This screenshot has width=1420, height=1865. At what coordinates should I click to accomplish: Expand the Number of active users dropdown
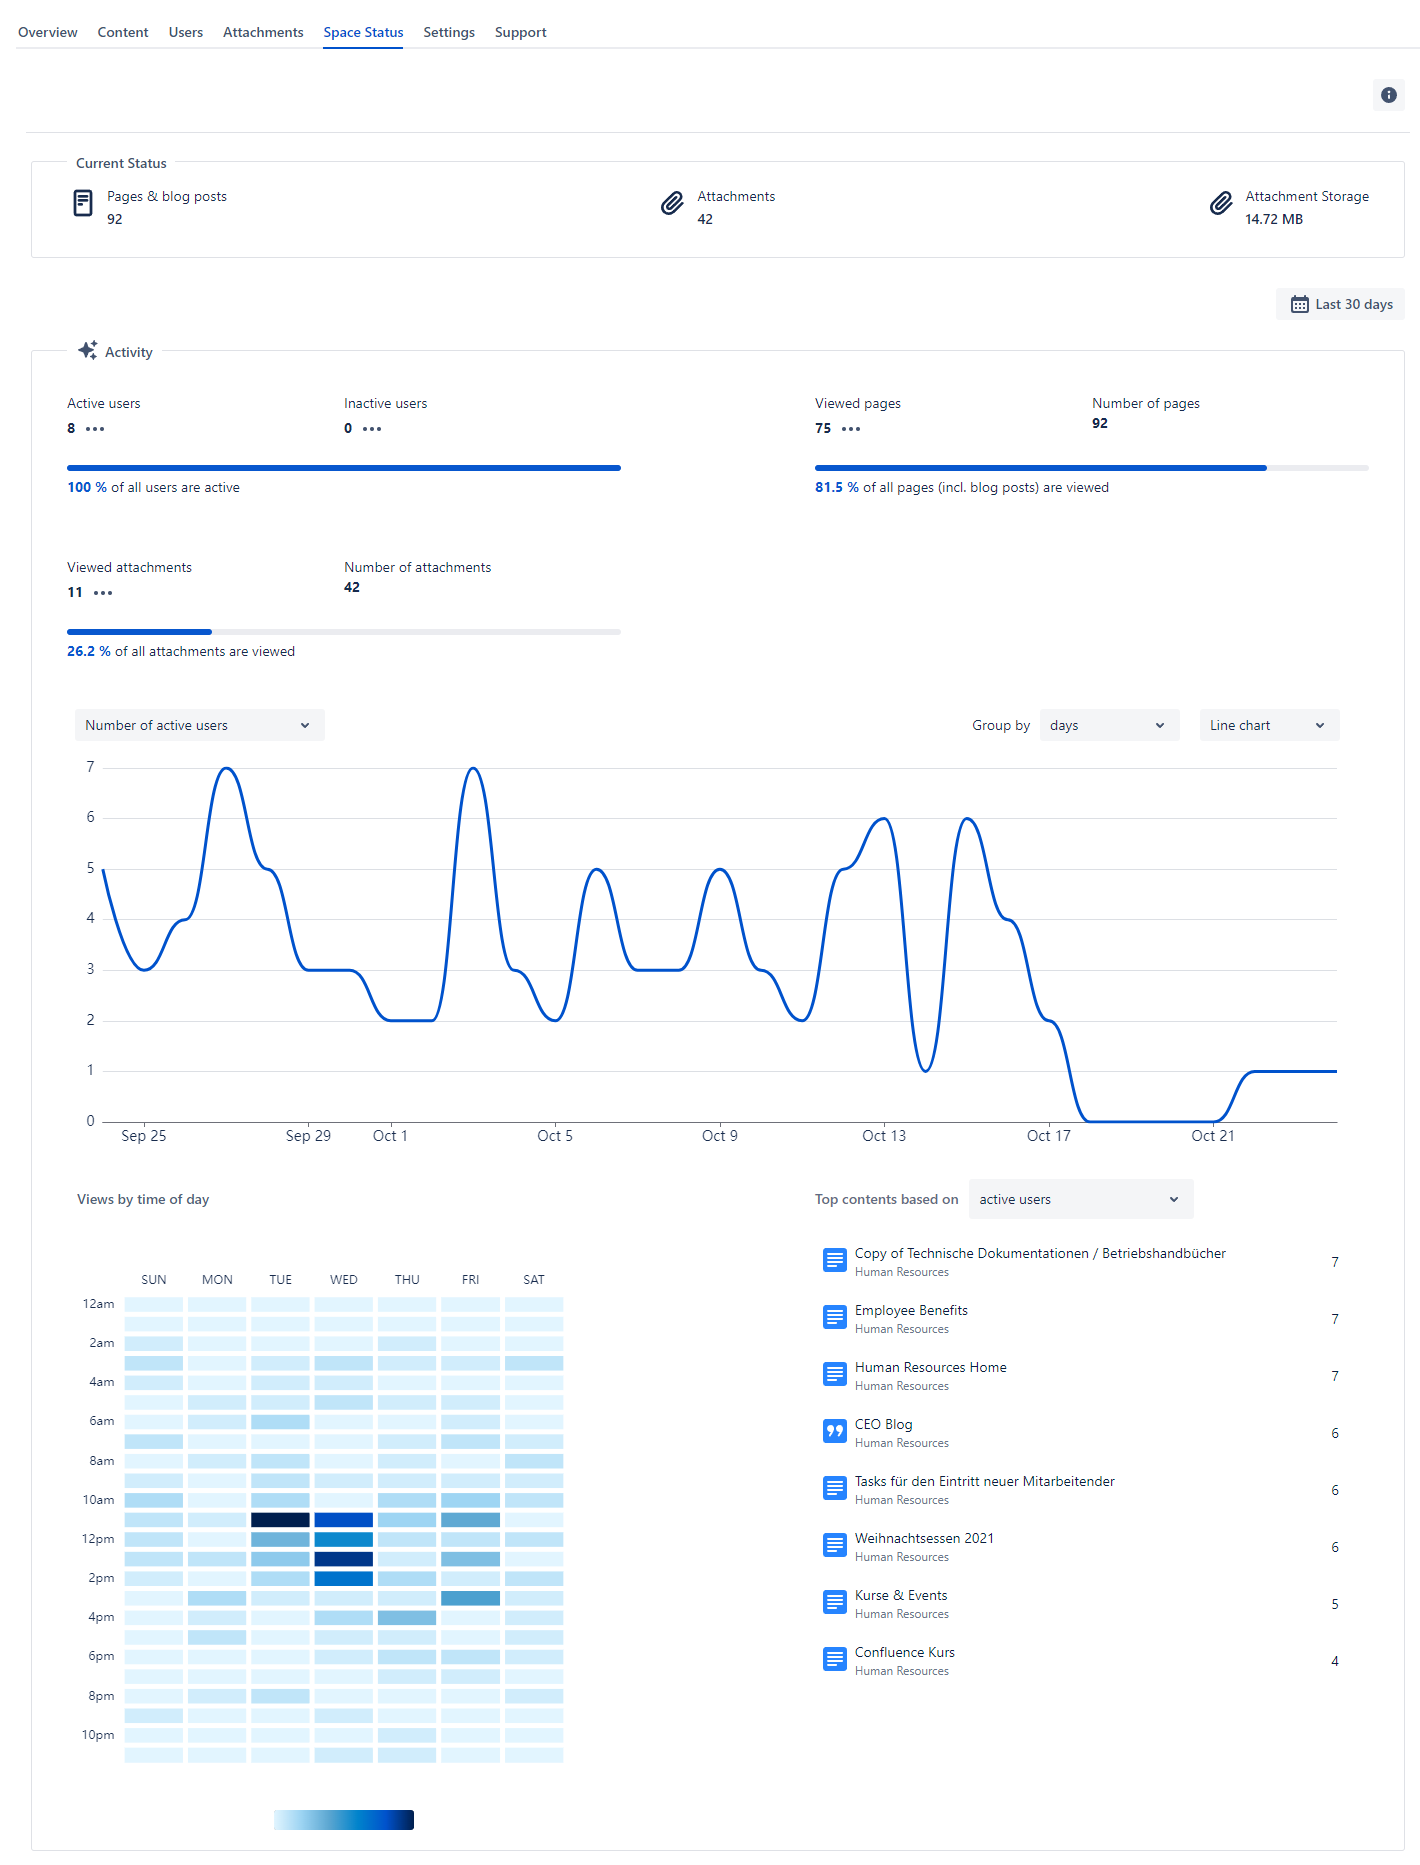click(199, 725)
